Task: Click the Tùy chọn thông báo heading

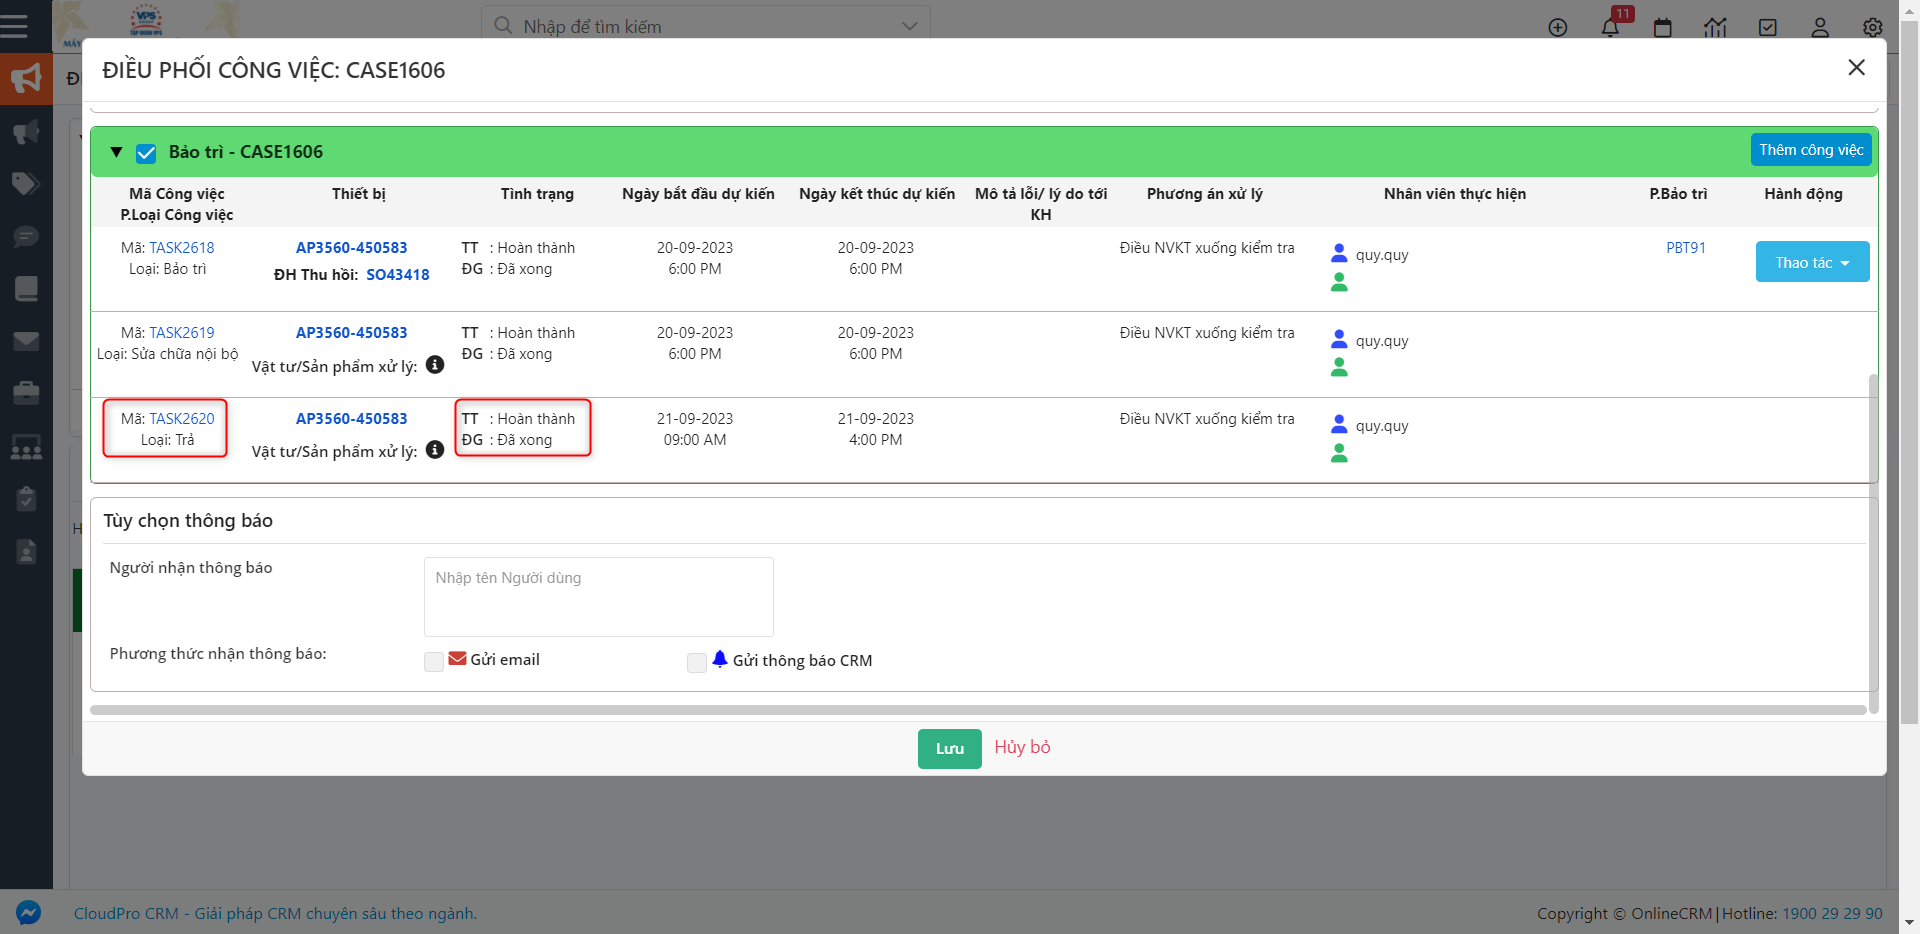Action: click(x=188, y=520)
